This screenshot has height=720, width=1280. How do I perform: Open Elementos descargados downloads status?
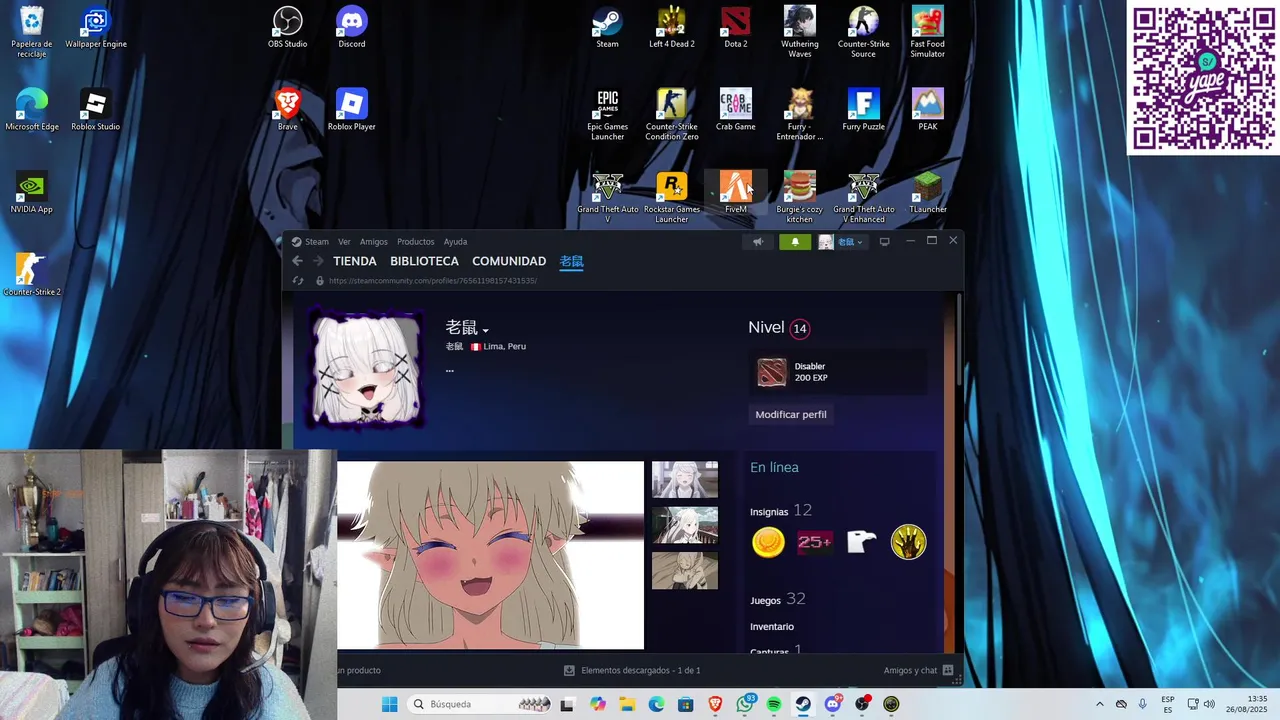(x=632, y=670)
